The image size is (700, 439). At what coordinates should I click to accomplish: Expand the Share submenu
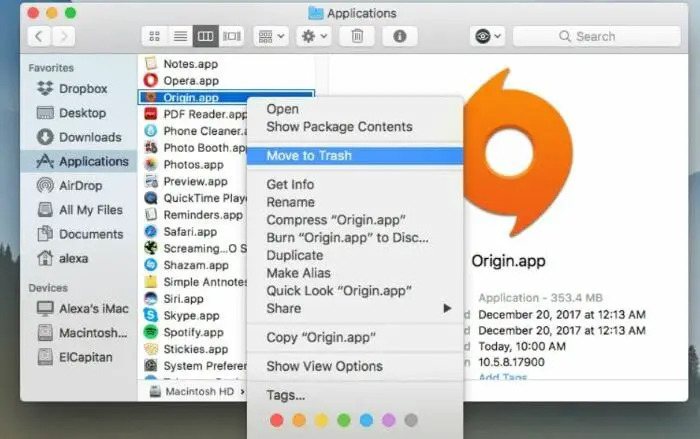(355, 308)
